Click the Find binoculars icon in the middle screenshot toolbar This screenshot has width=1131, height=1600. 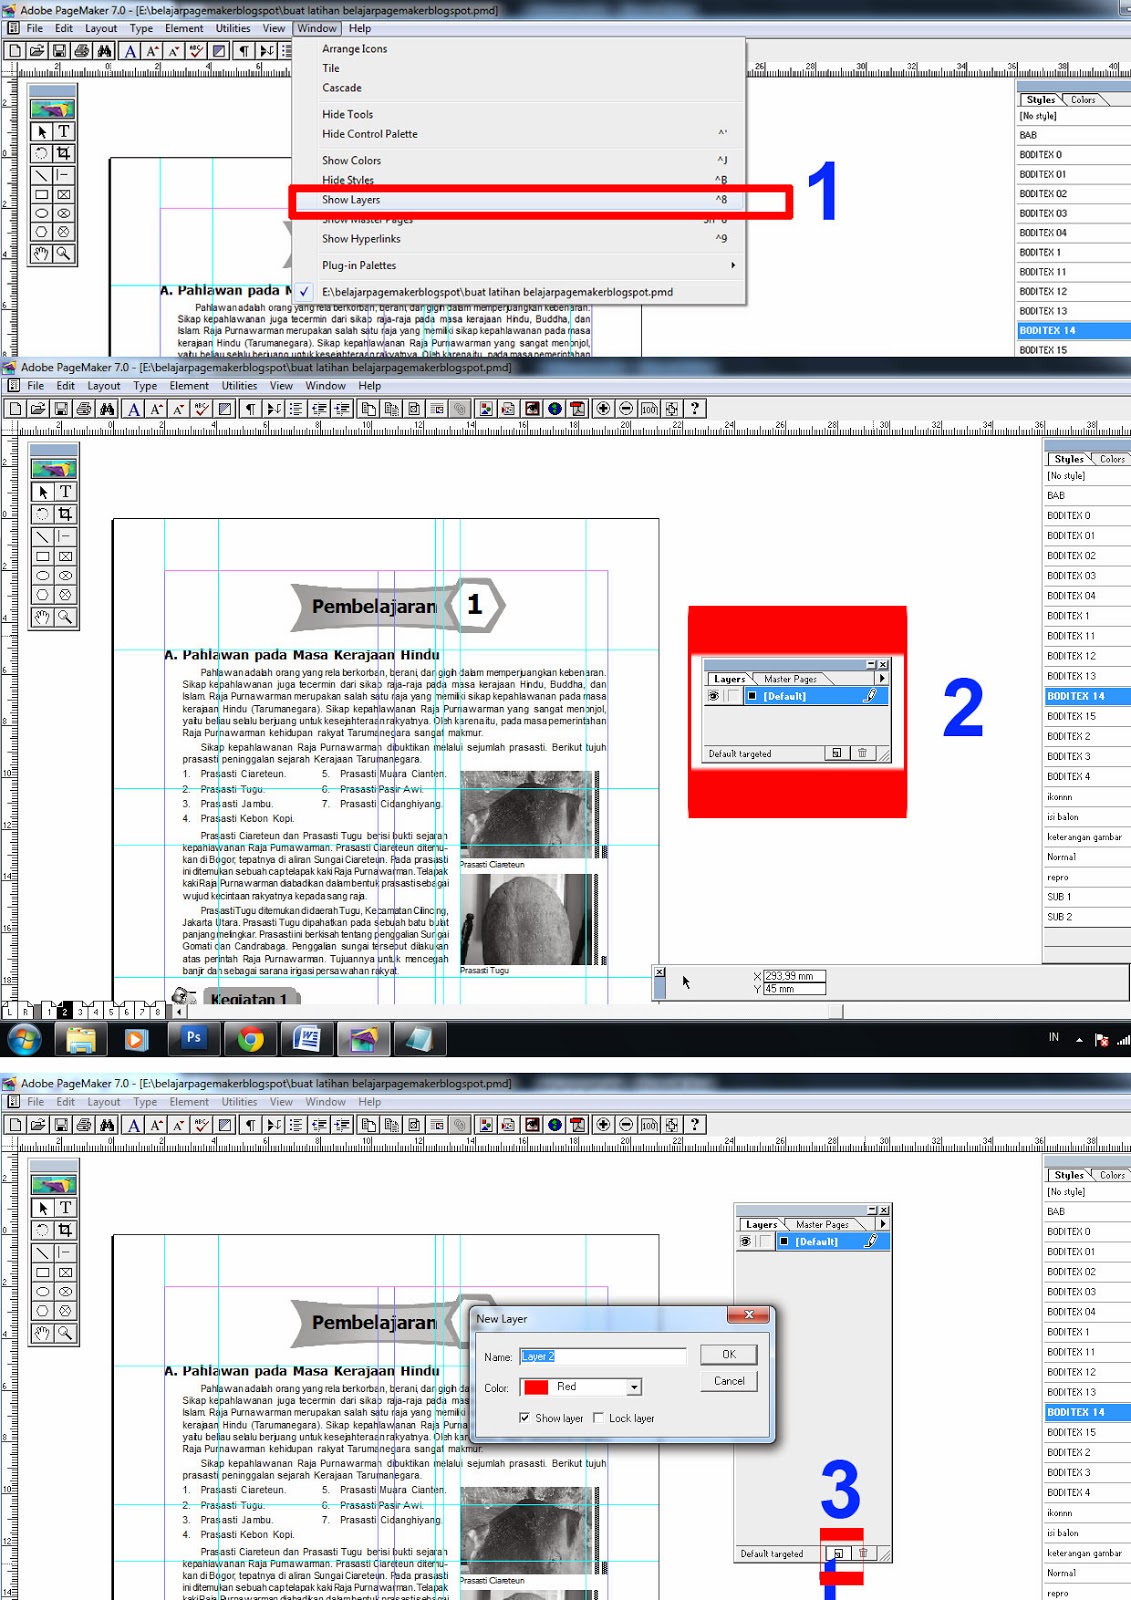(107, 408)
